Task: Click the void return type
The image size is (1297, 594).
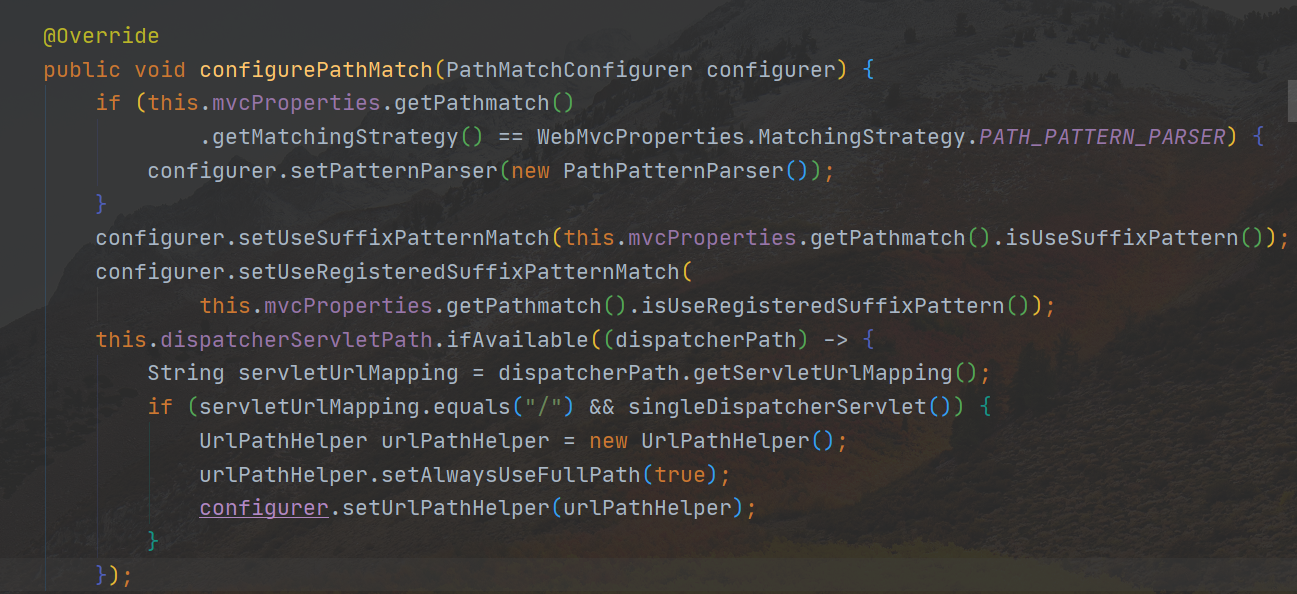Action: 160,70
